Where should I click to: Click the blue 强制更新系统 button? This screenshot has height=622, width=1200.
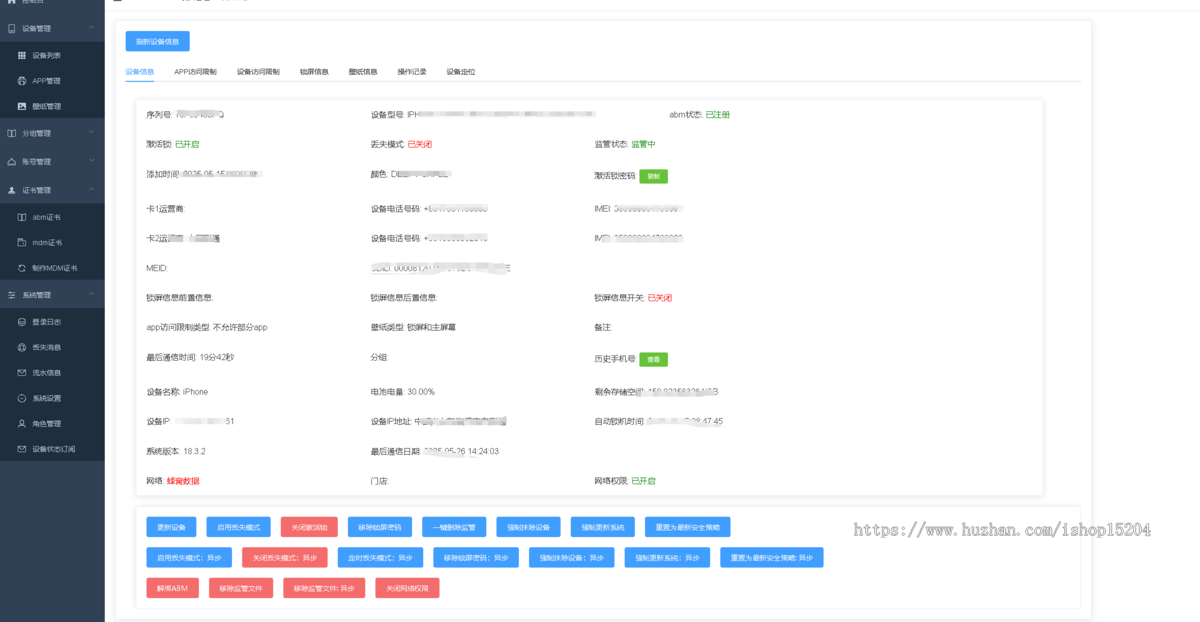coord(603,527)
